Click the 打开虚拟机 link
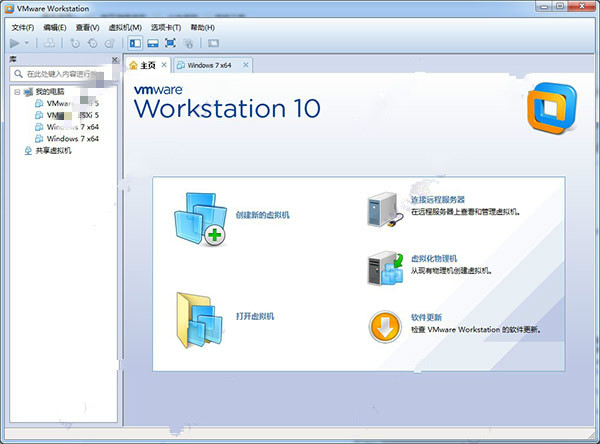600x444 pixels. (255, 316)
